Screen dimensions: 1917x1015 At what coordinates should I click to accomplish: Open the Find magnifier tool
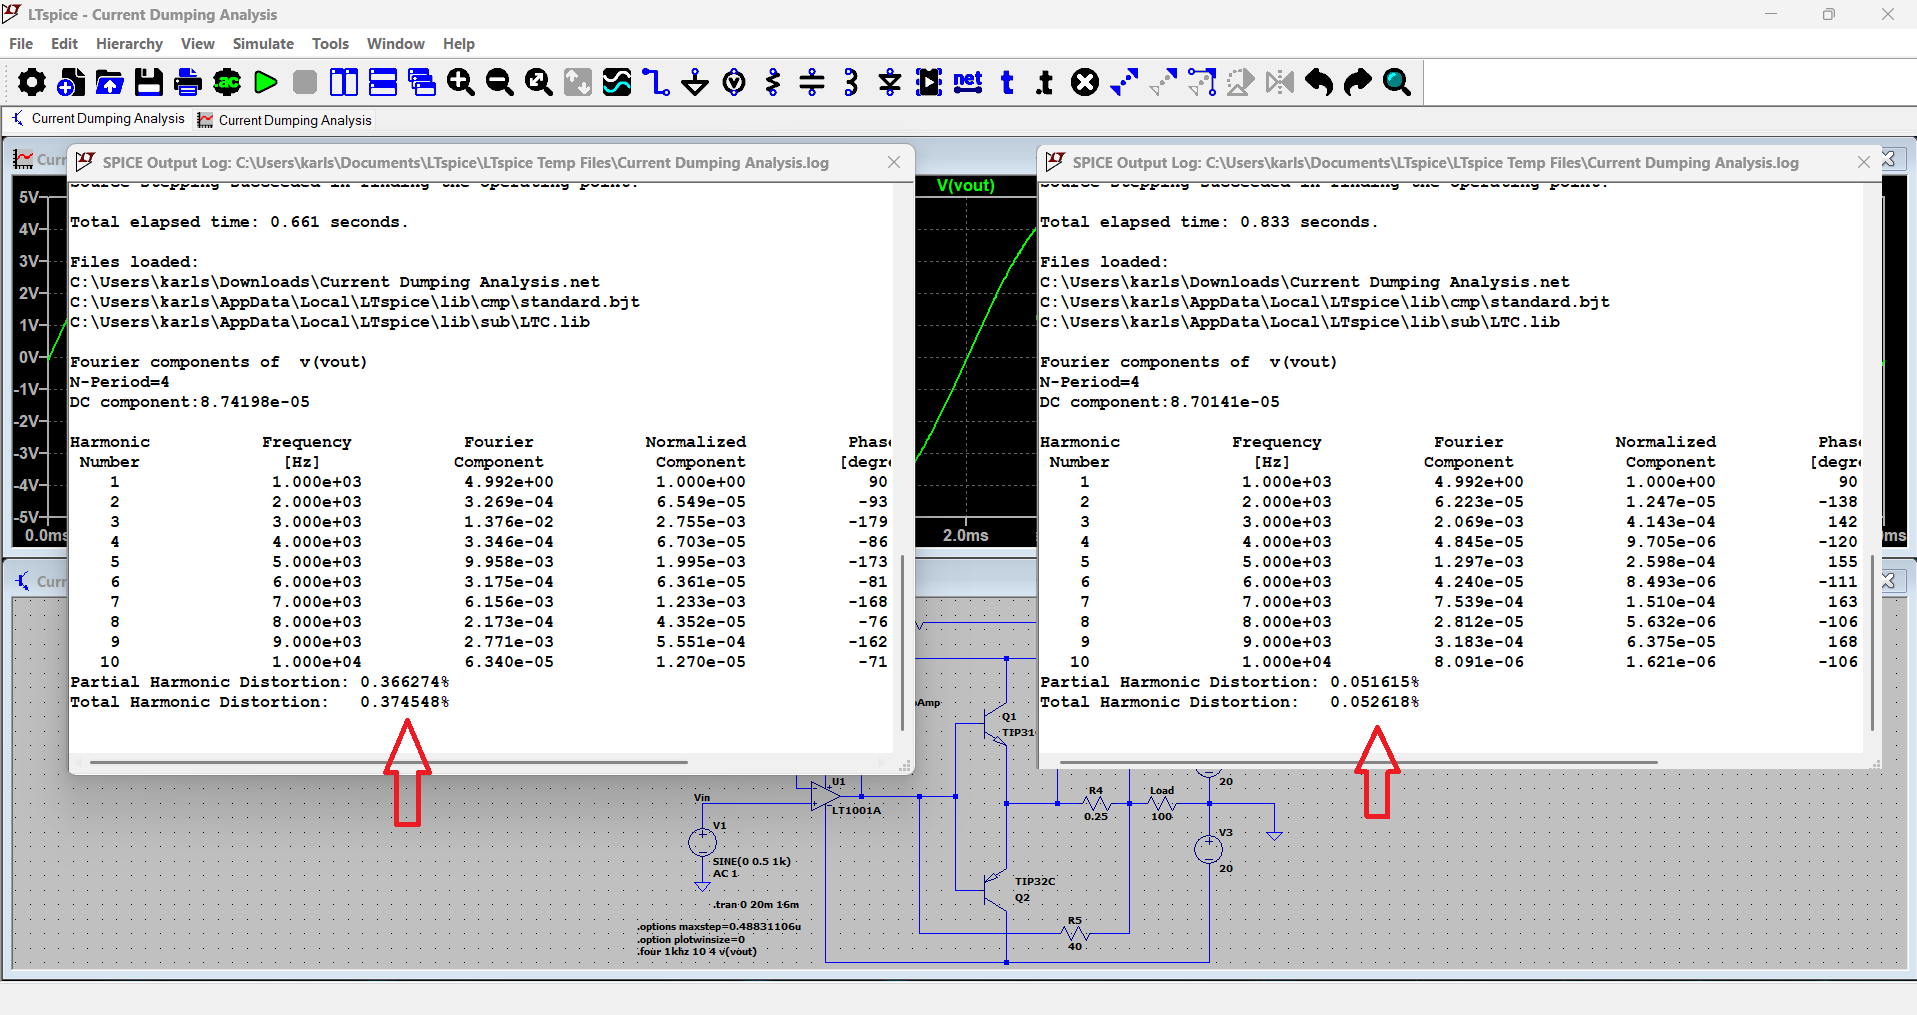1397,82
